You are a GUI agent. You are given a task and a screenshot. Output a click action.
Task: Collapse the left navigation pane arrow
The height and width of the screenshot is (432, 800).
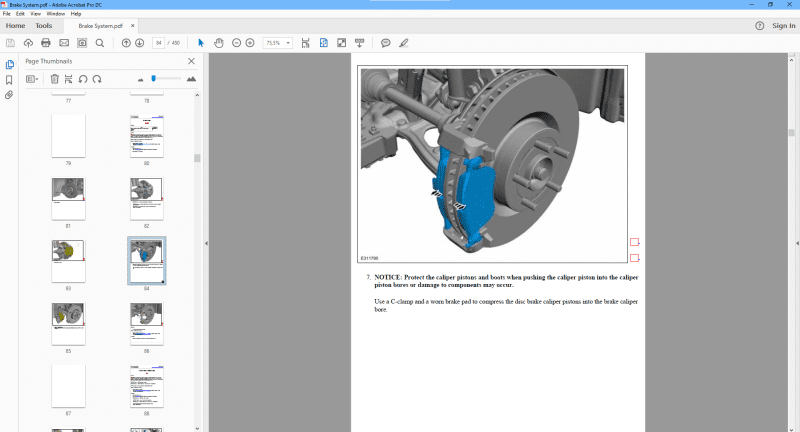click(206, 243)
